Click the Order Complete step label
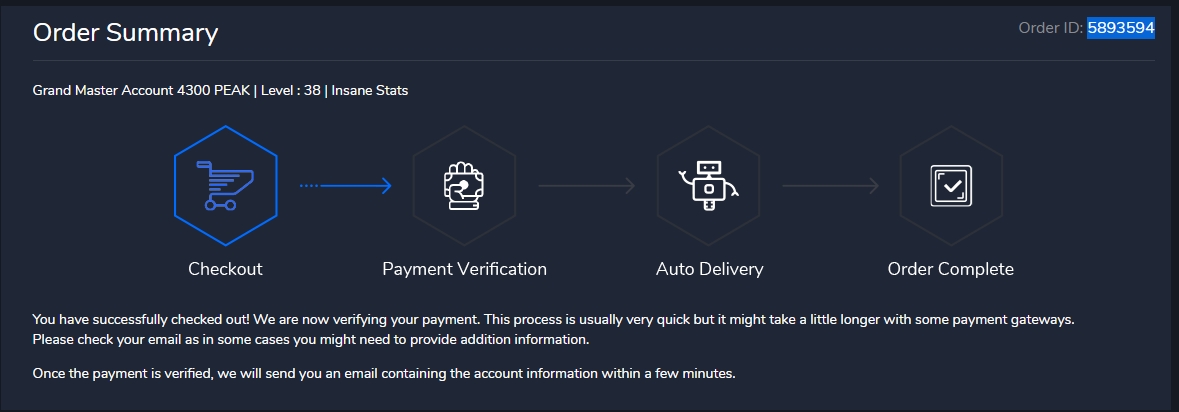1179x412 pixels. [x=950, y=269]
